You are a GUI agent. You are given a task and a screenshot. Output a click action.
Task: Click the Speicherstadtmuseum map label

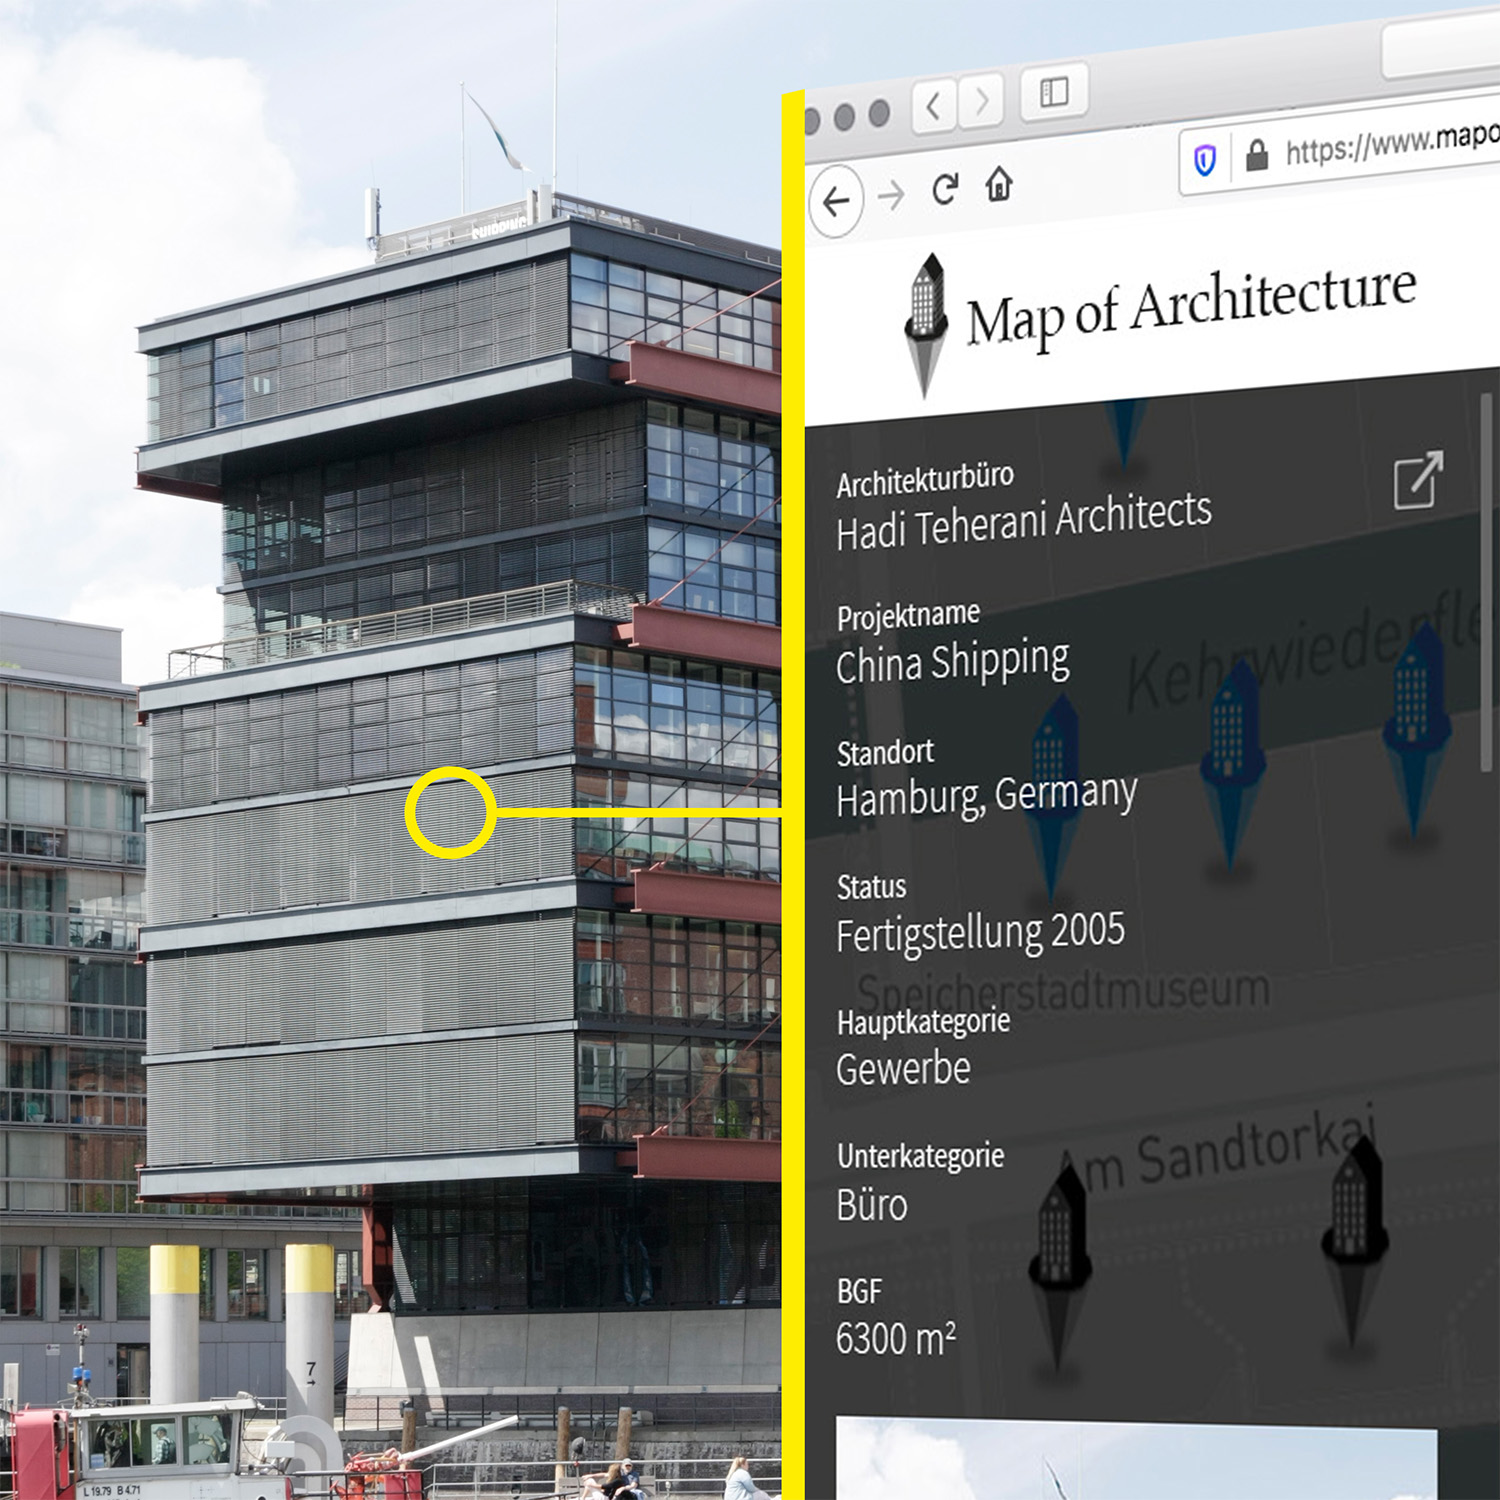coord(1063,991)
